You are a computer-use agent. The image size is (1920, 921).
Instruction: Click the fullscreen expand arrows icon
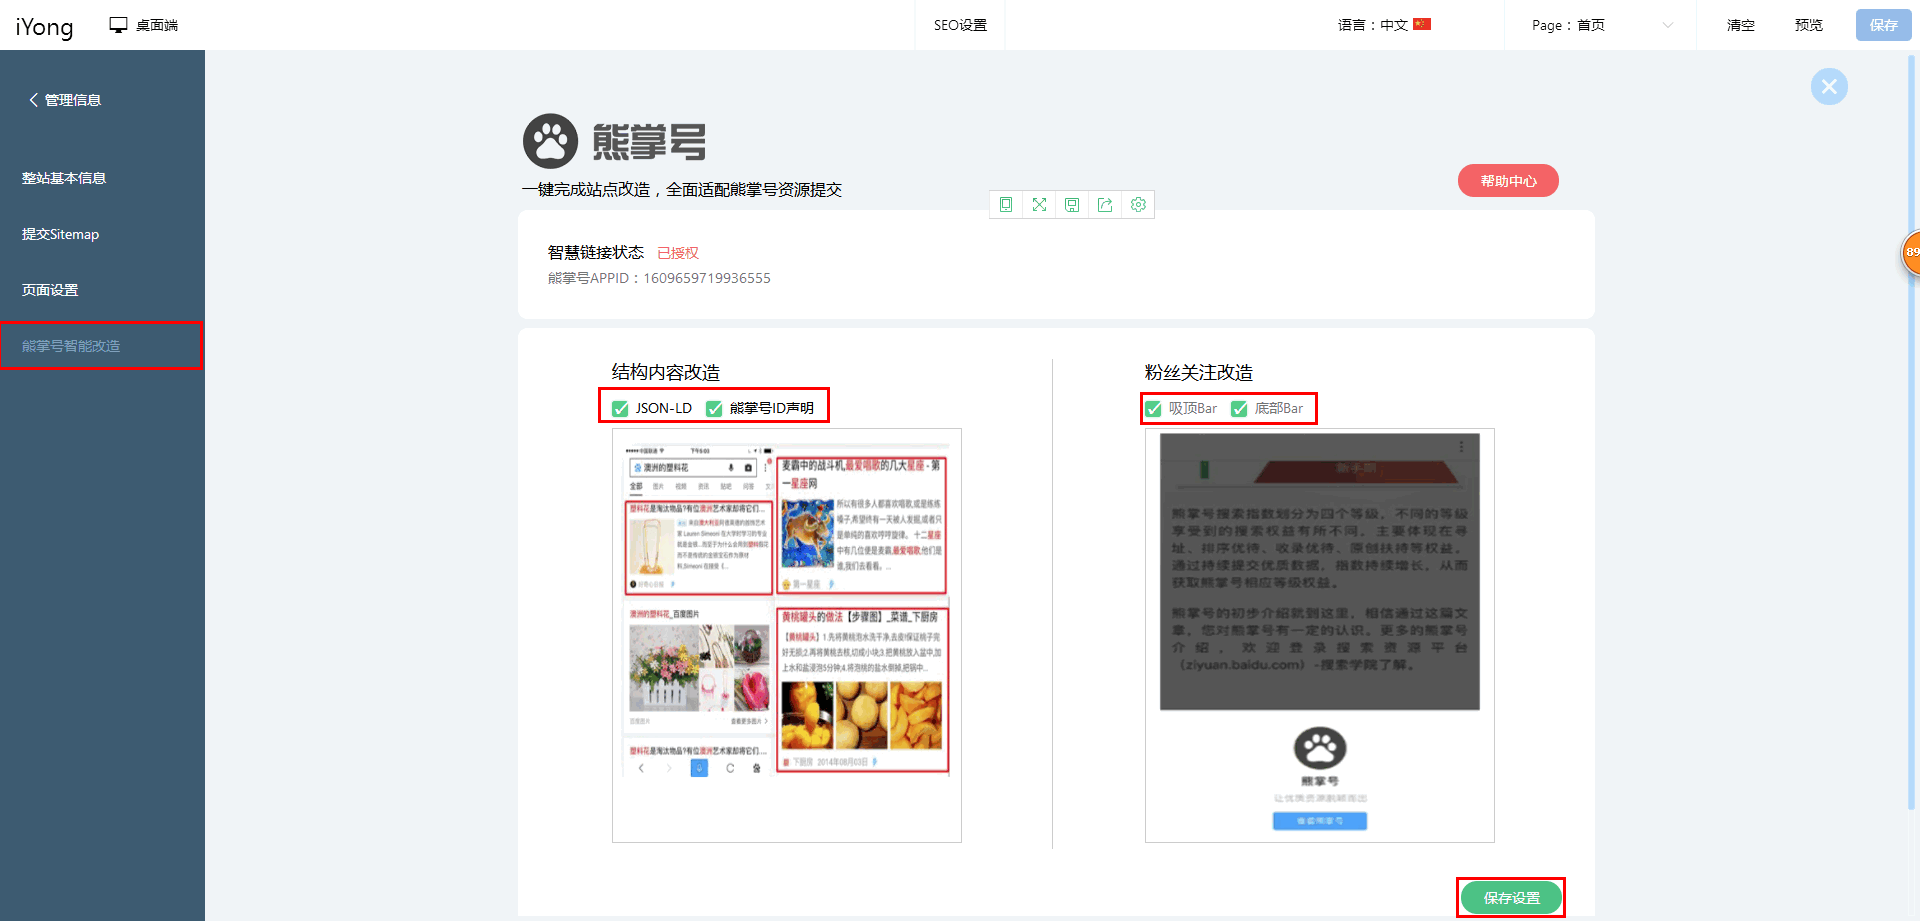(1039, 205)
